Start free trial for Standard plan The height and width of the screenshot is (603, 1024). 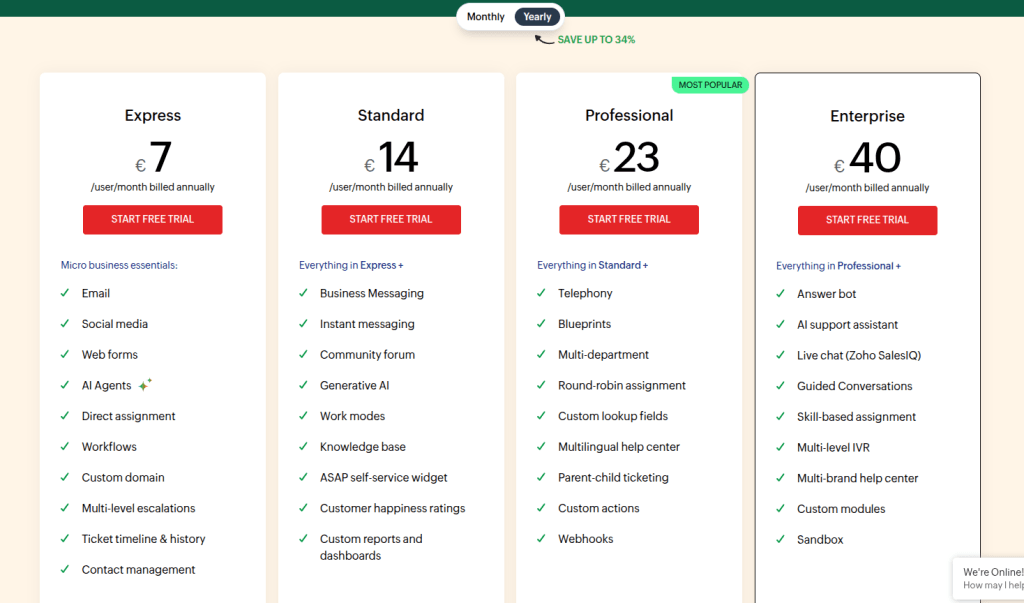point(391,220)
